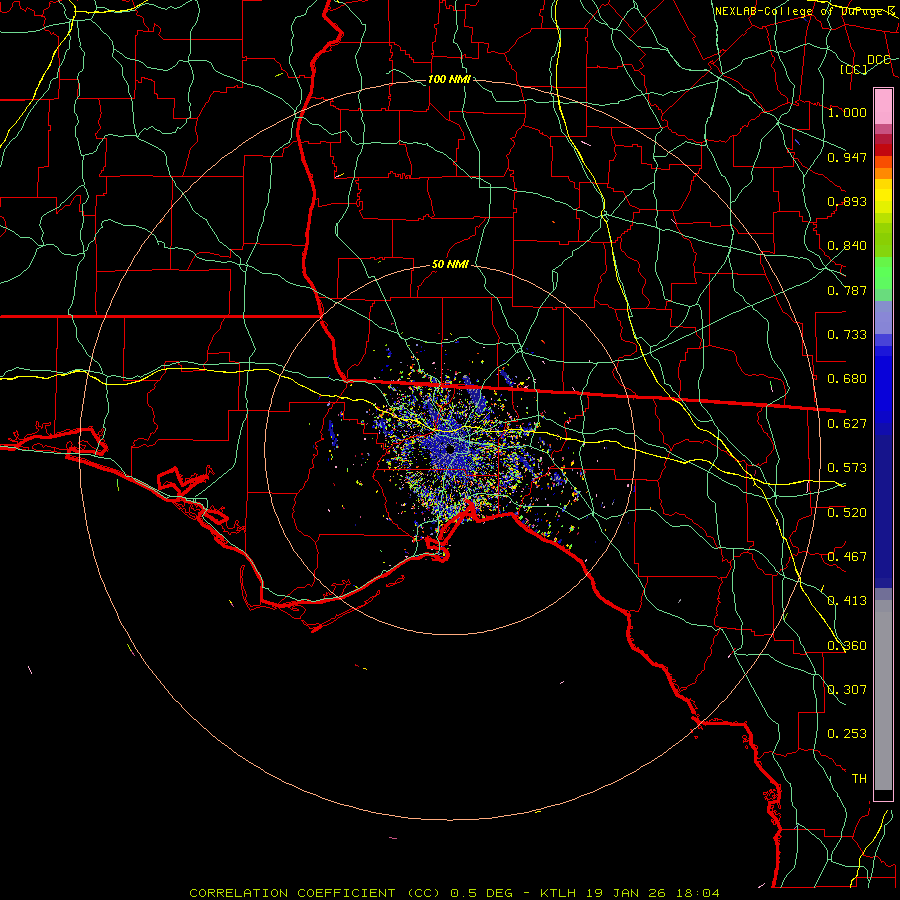Select the 0.893 legend value
Screen dimensions: 900x900
point(847,201)
